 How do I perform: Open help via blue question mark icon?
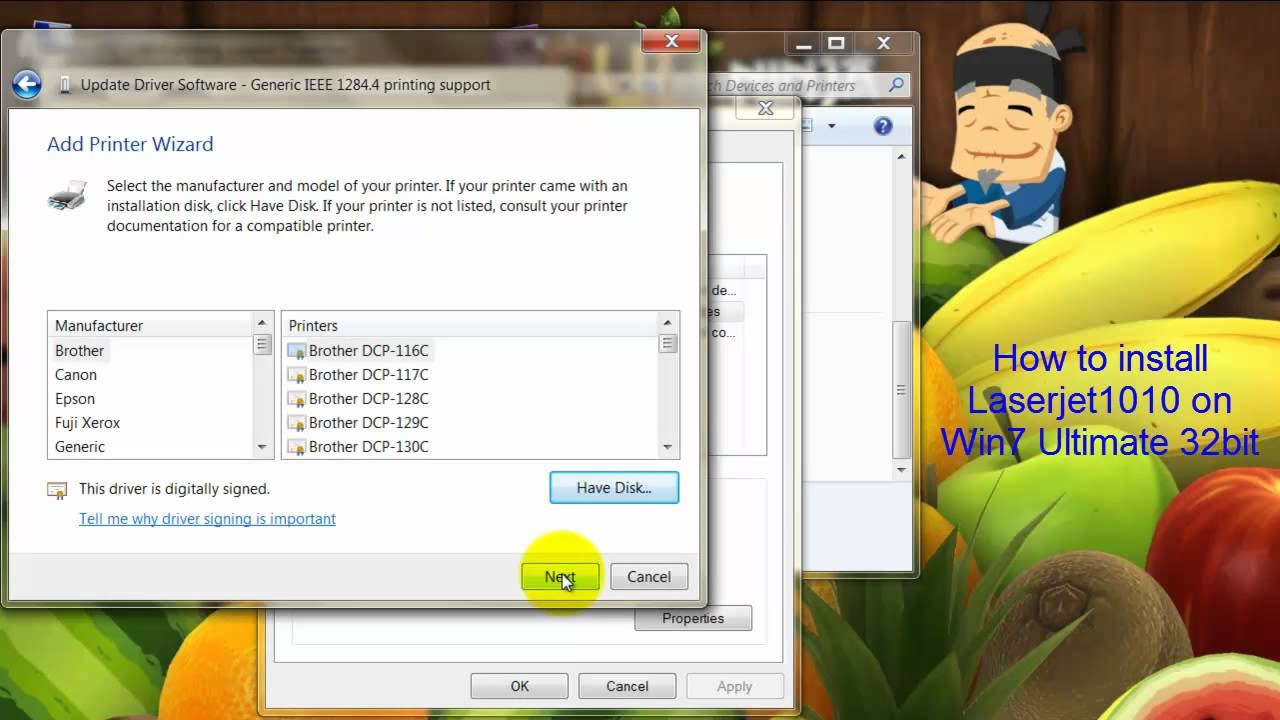point(882,126)
